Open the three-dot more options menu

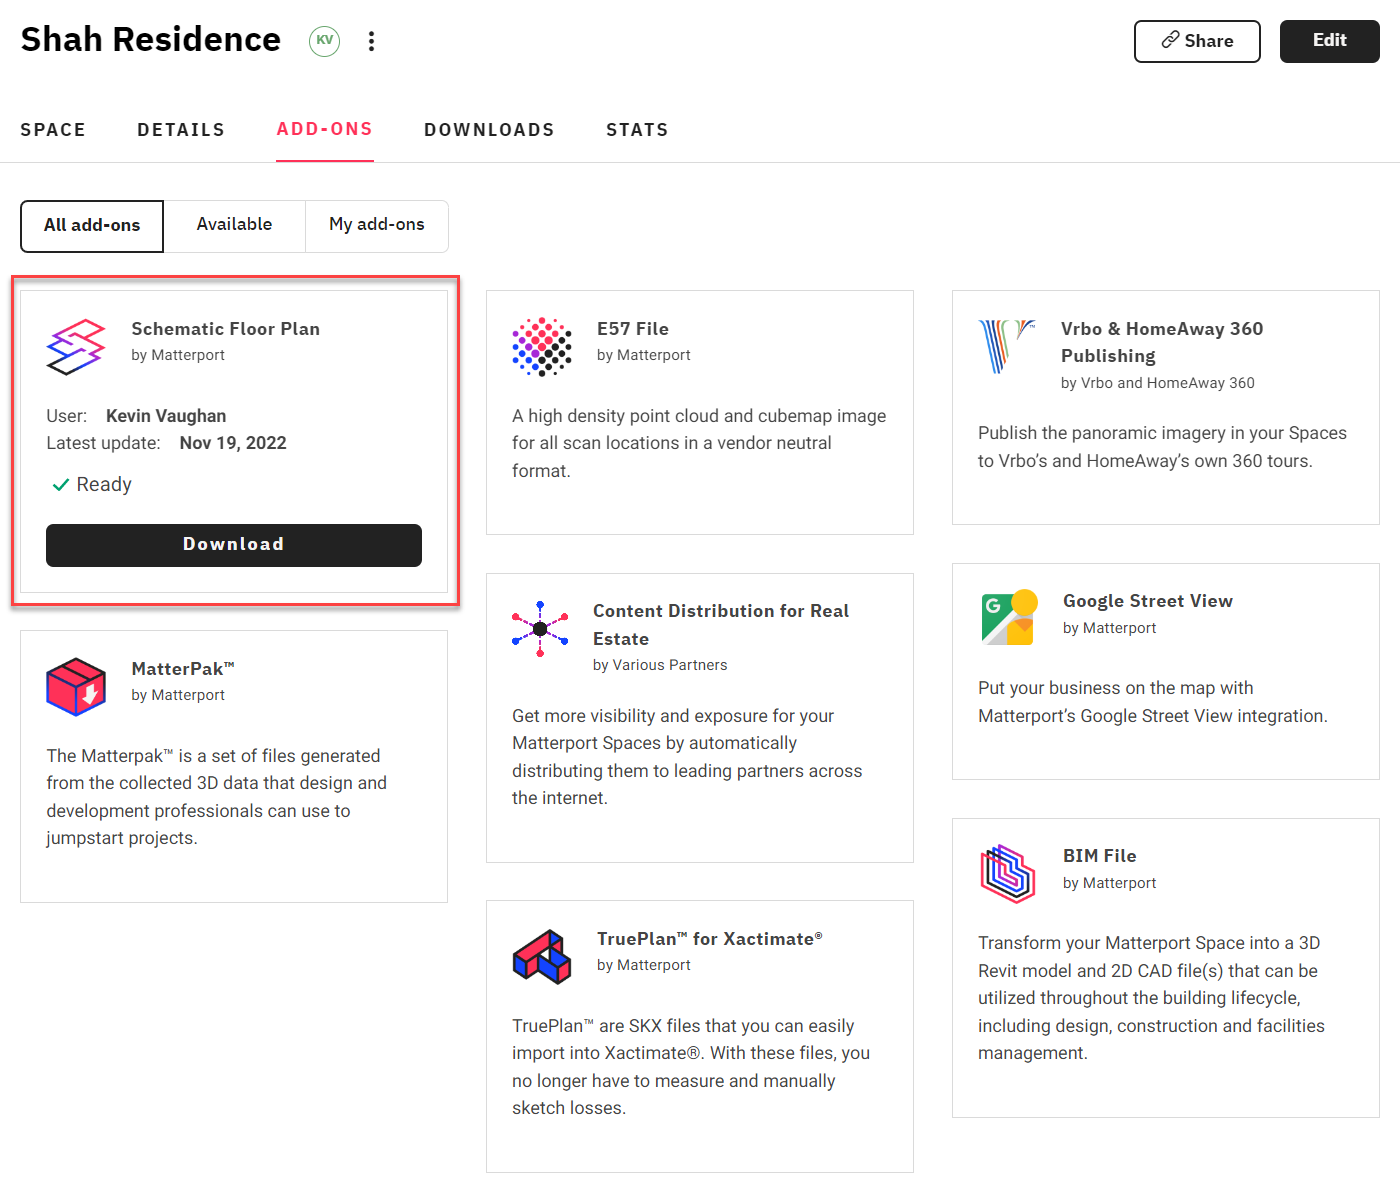[371, 41]
